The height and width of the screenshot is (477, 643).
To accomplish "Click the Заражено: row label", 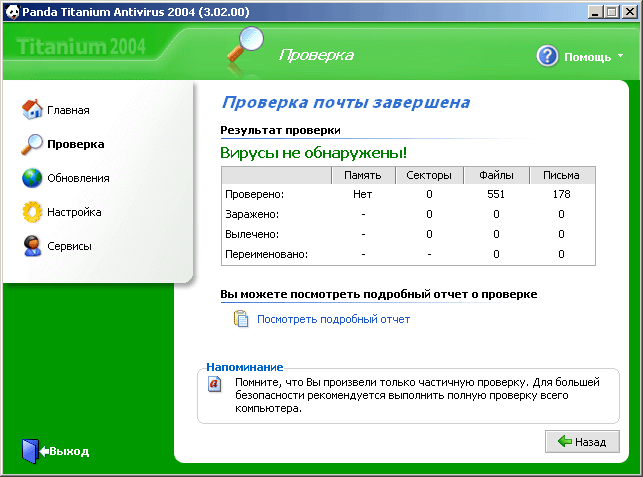I will coord(252,214).
